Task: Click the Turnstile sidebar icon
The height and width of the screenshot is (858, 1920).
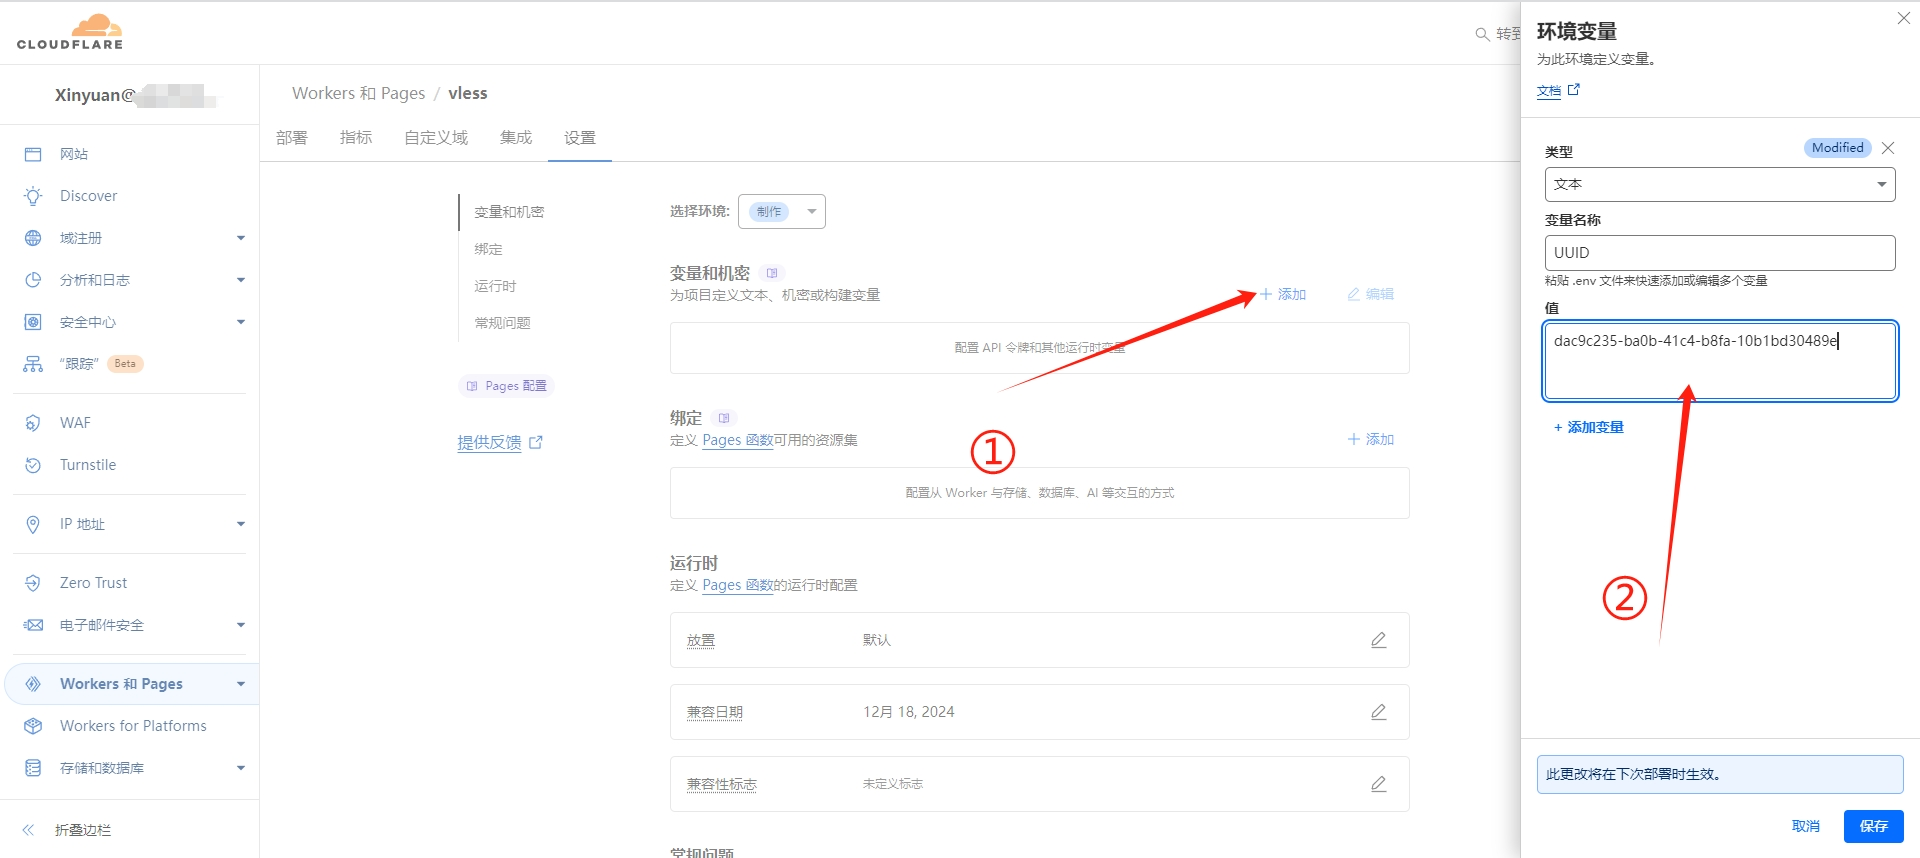Action: (x=33, y=465)
